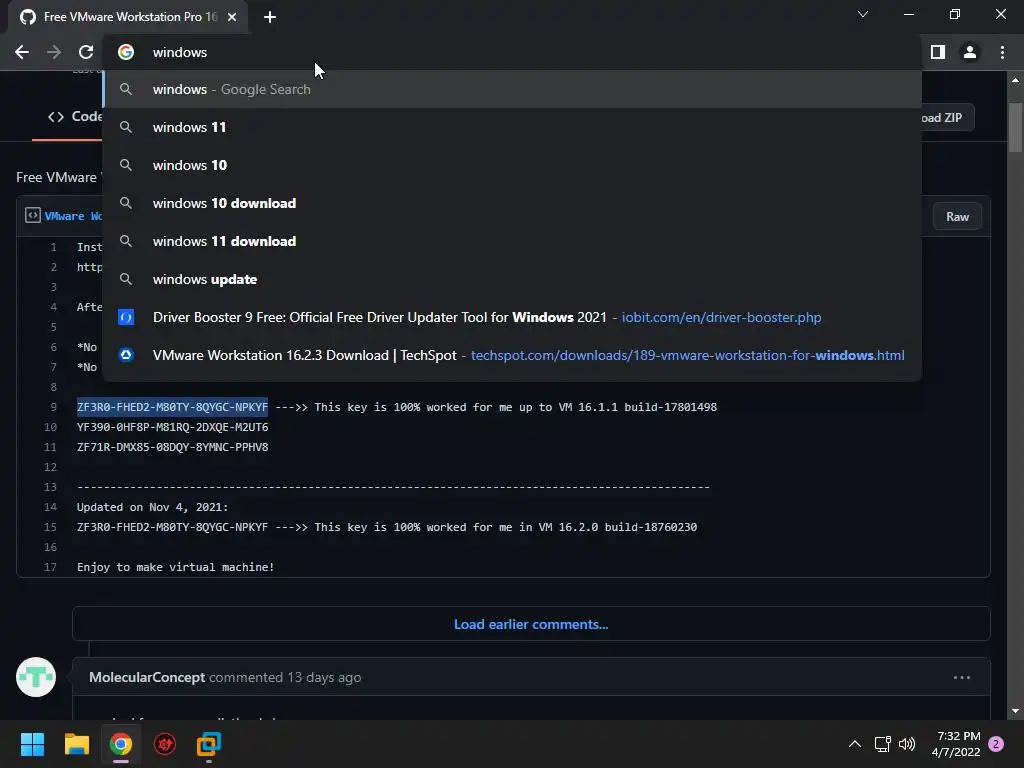Open the tab search chevron in title bar
The height and width of the screenshot is (768, 1024).
863,14
